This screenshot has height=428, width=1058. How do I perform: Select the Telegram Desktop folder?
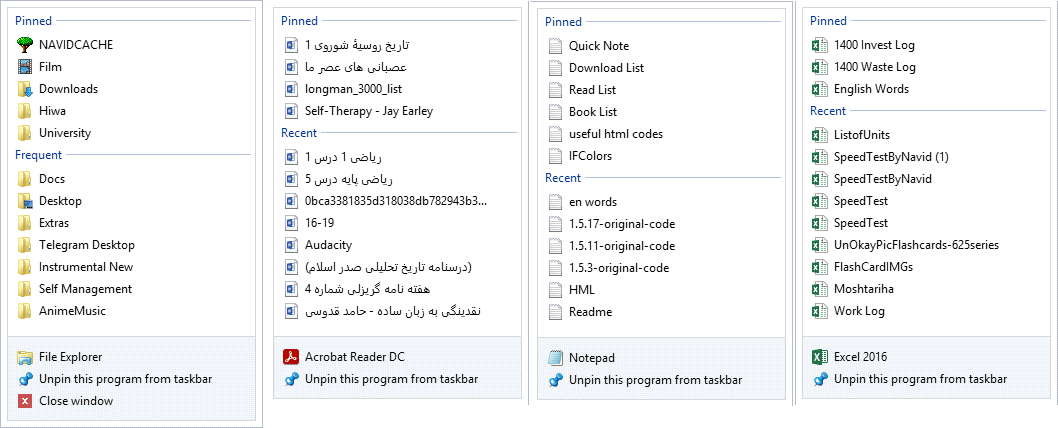(86, 245)
